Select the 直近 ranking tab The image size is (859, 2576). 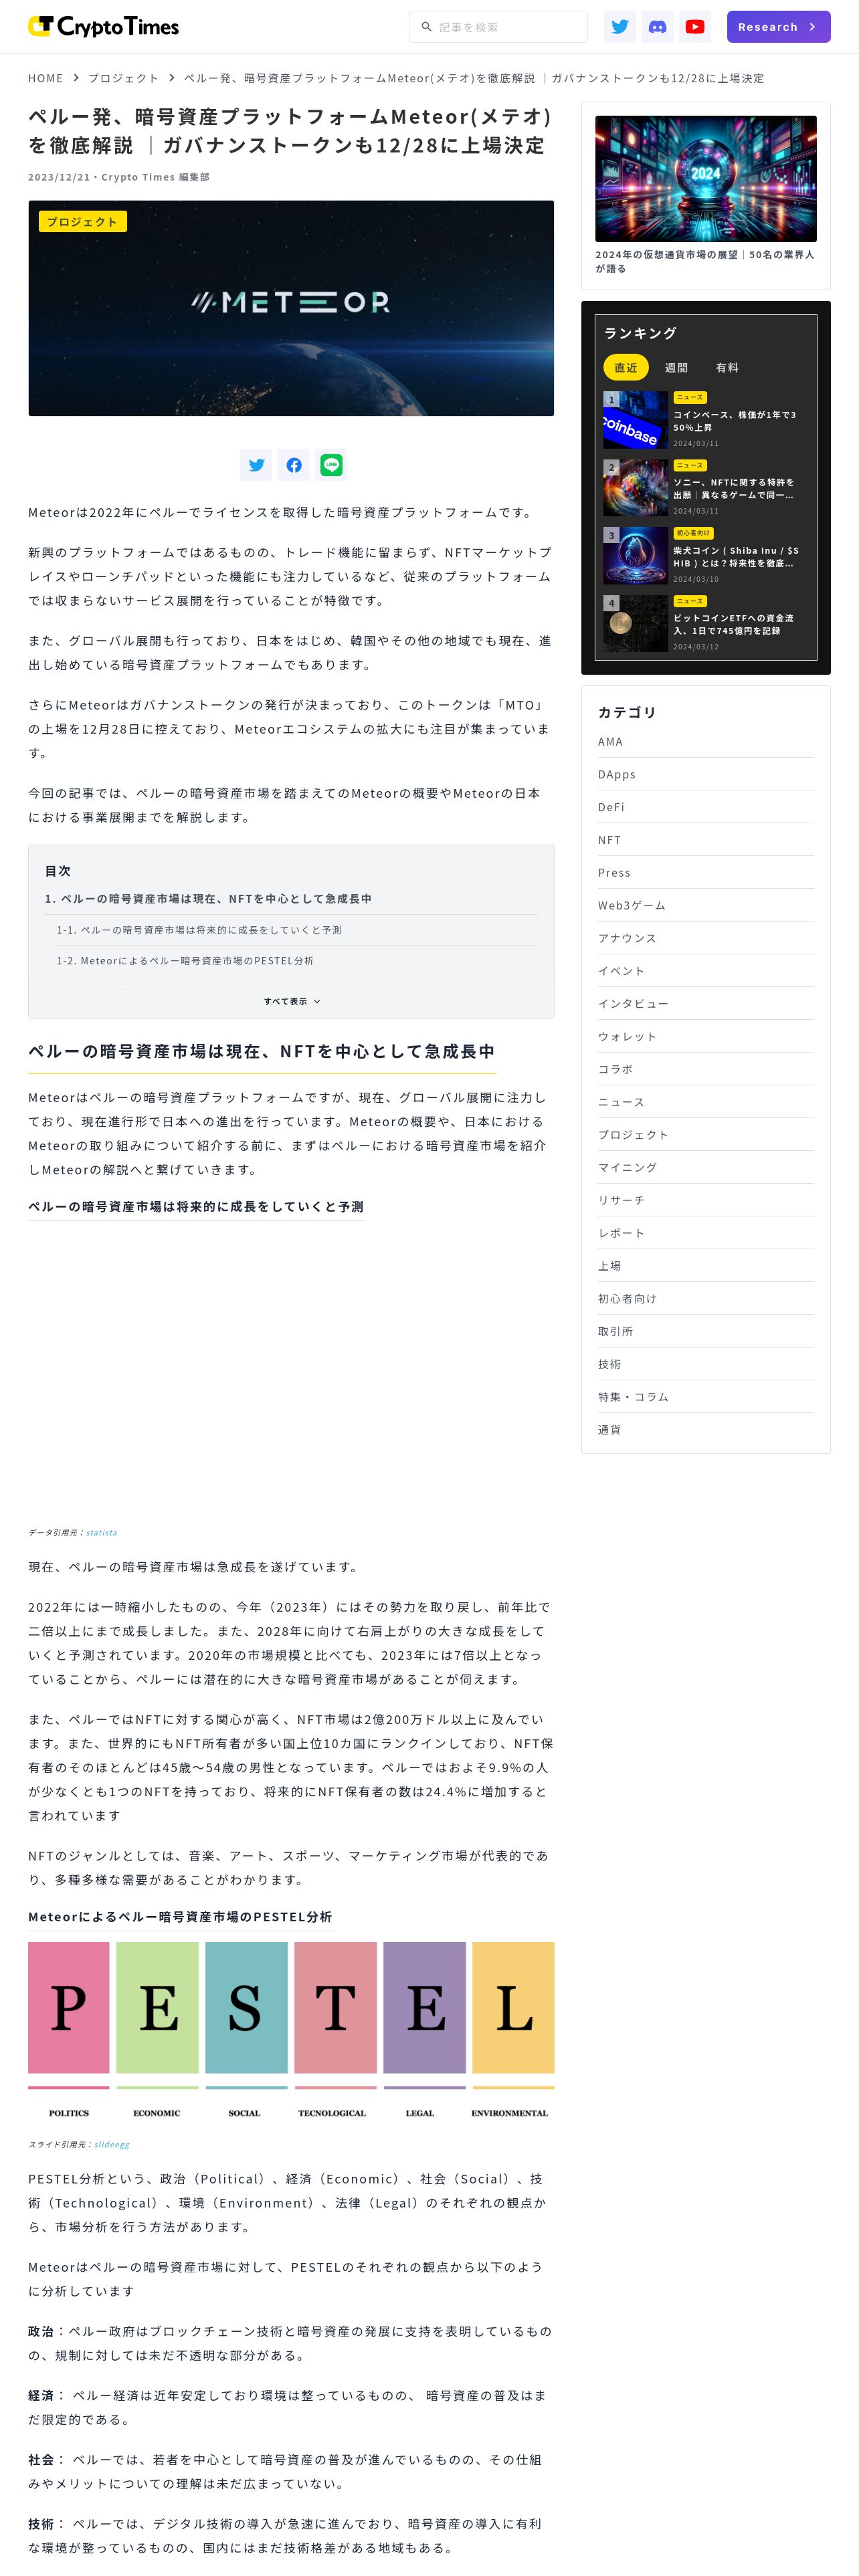pos(626,368)
